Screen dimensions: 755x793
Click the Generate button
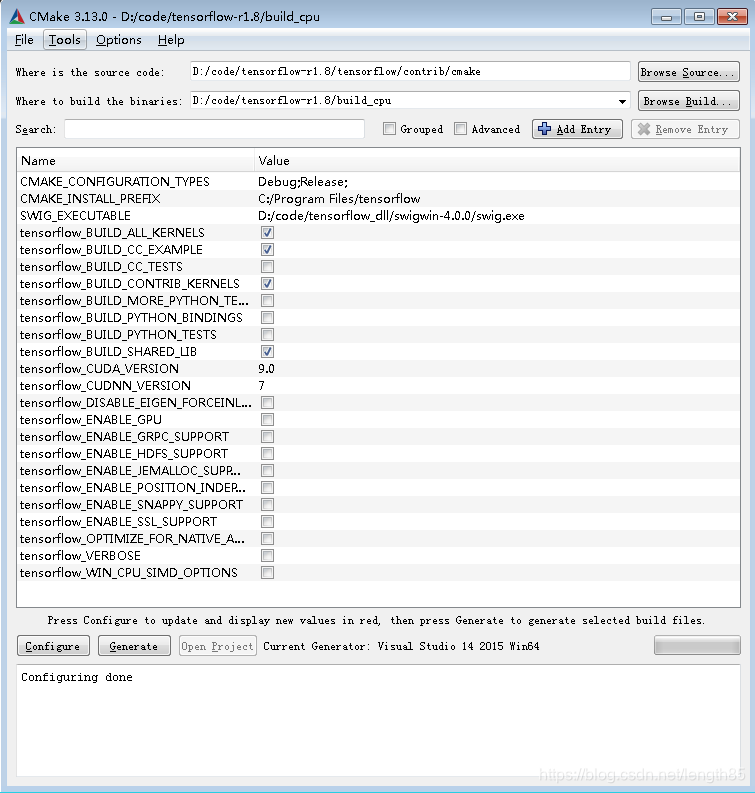(134, 646)
